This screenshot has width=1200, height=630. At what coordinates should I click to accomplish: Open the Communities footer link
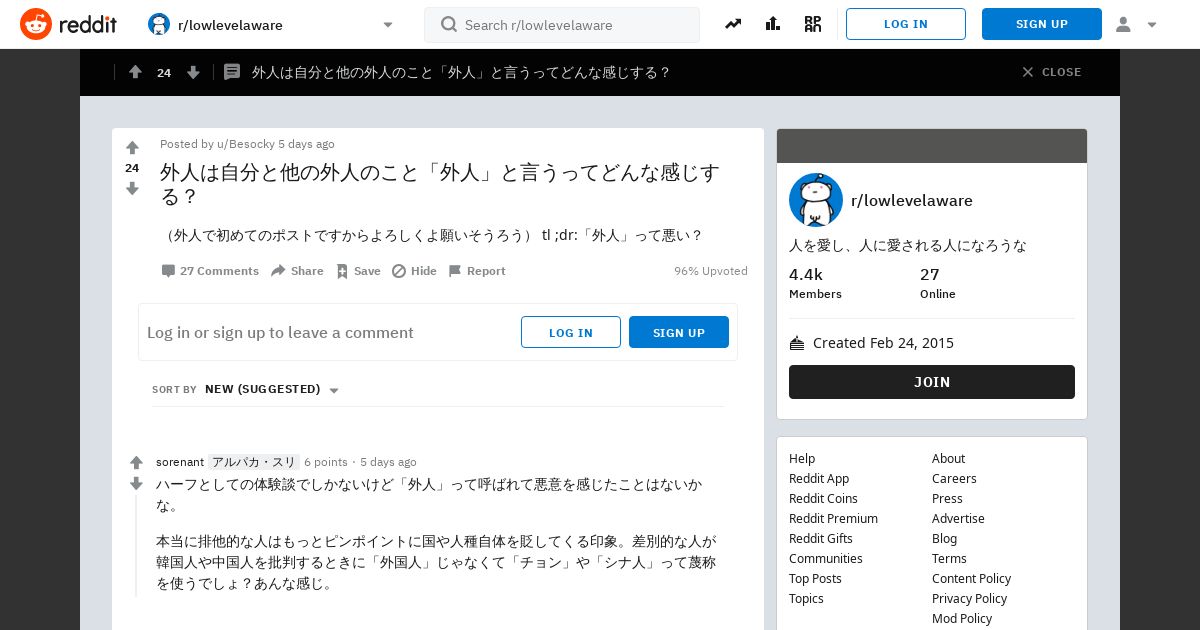click(x=826, y=558)
